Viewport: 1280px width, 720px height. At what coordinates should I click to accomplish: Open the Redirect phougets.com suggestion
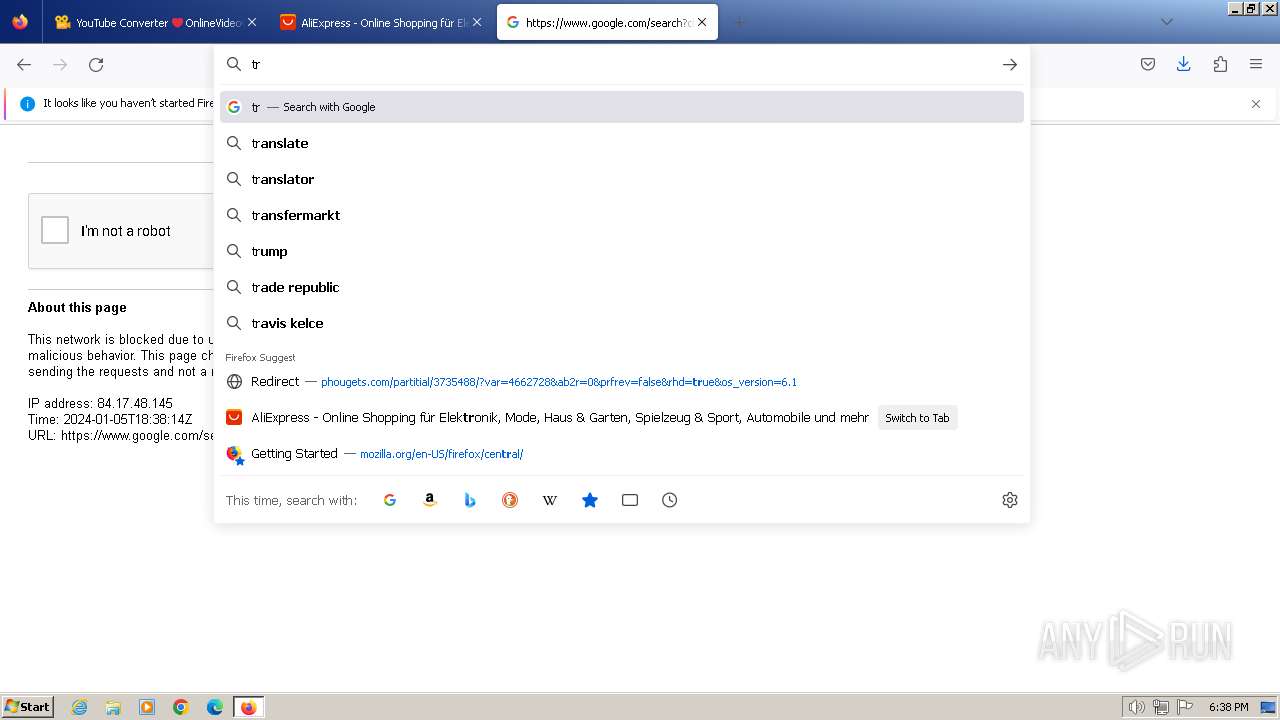click(622, 381)
